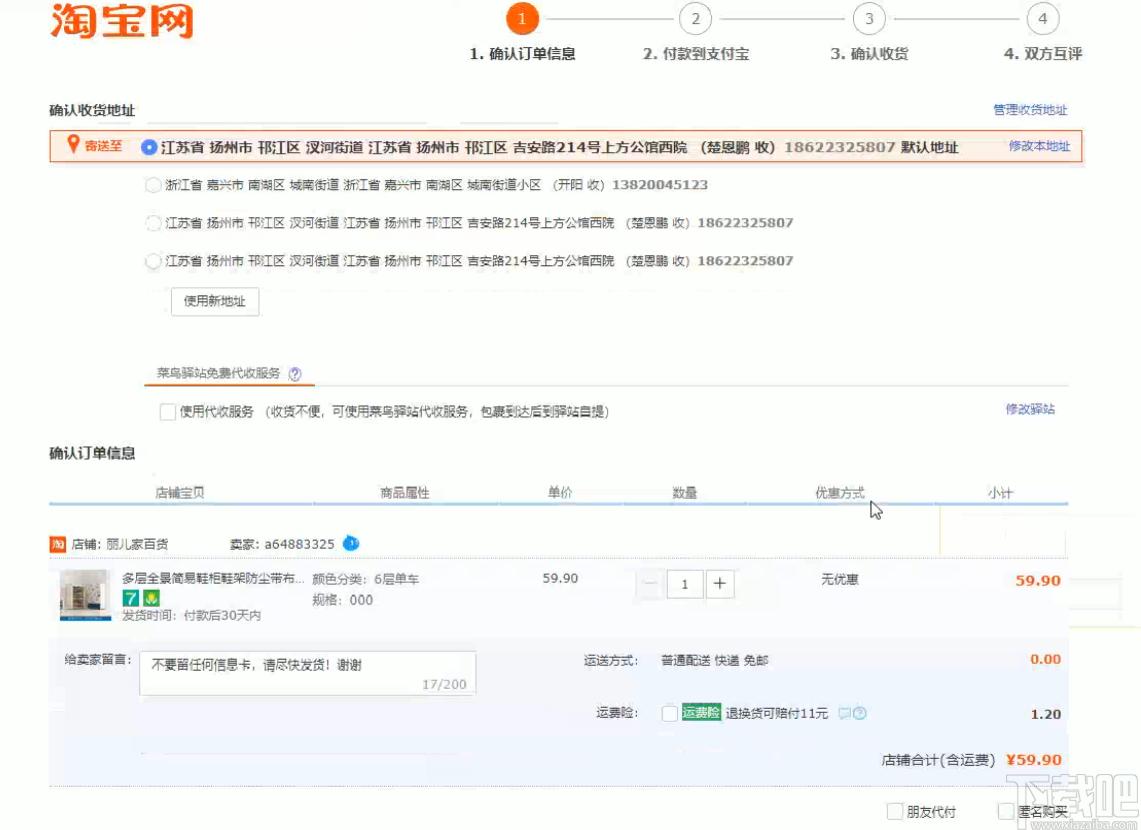
Task: Select 浙江省 嘉兴市 address radio button
Action: coord(153,185)
